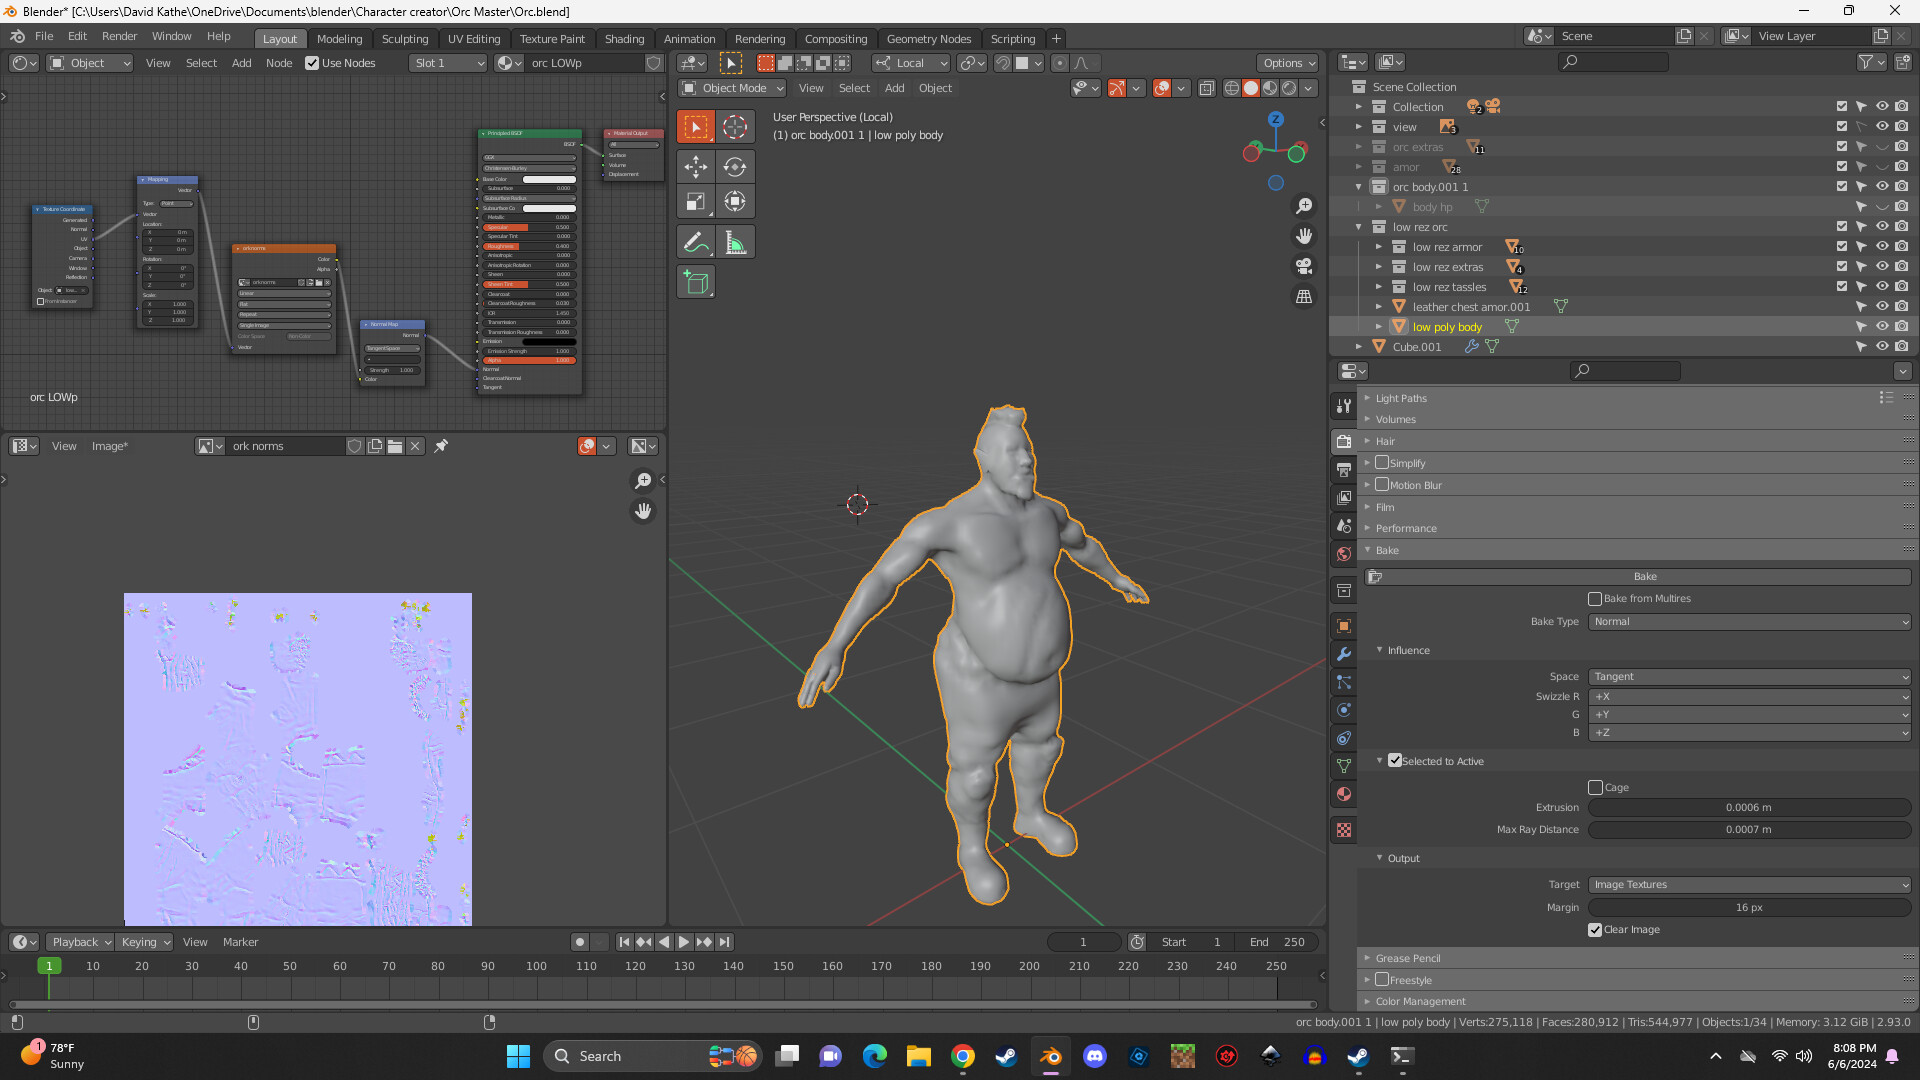Open the Options popover in viewport header
The width and height of the screenshot is (1920, 1080).
tap(1288, 63)
